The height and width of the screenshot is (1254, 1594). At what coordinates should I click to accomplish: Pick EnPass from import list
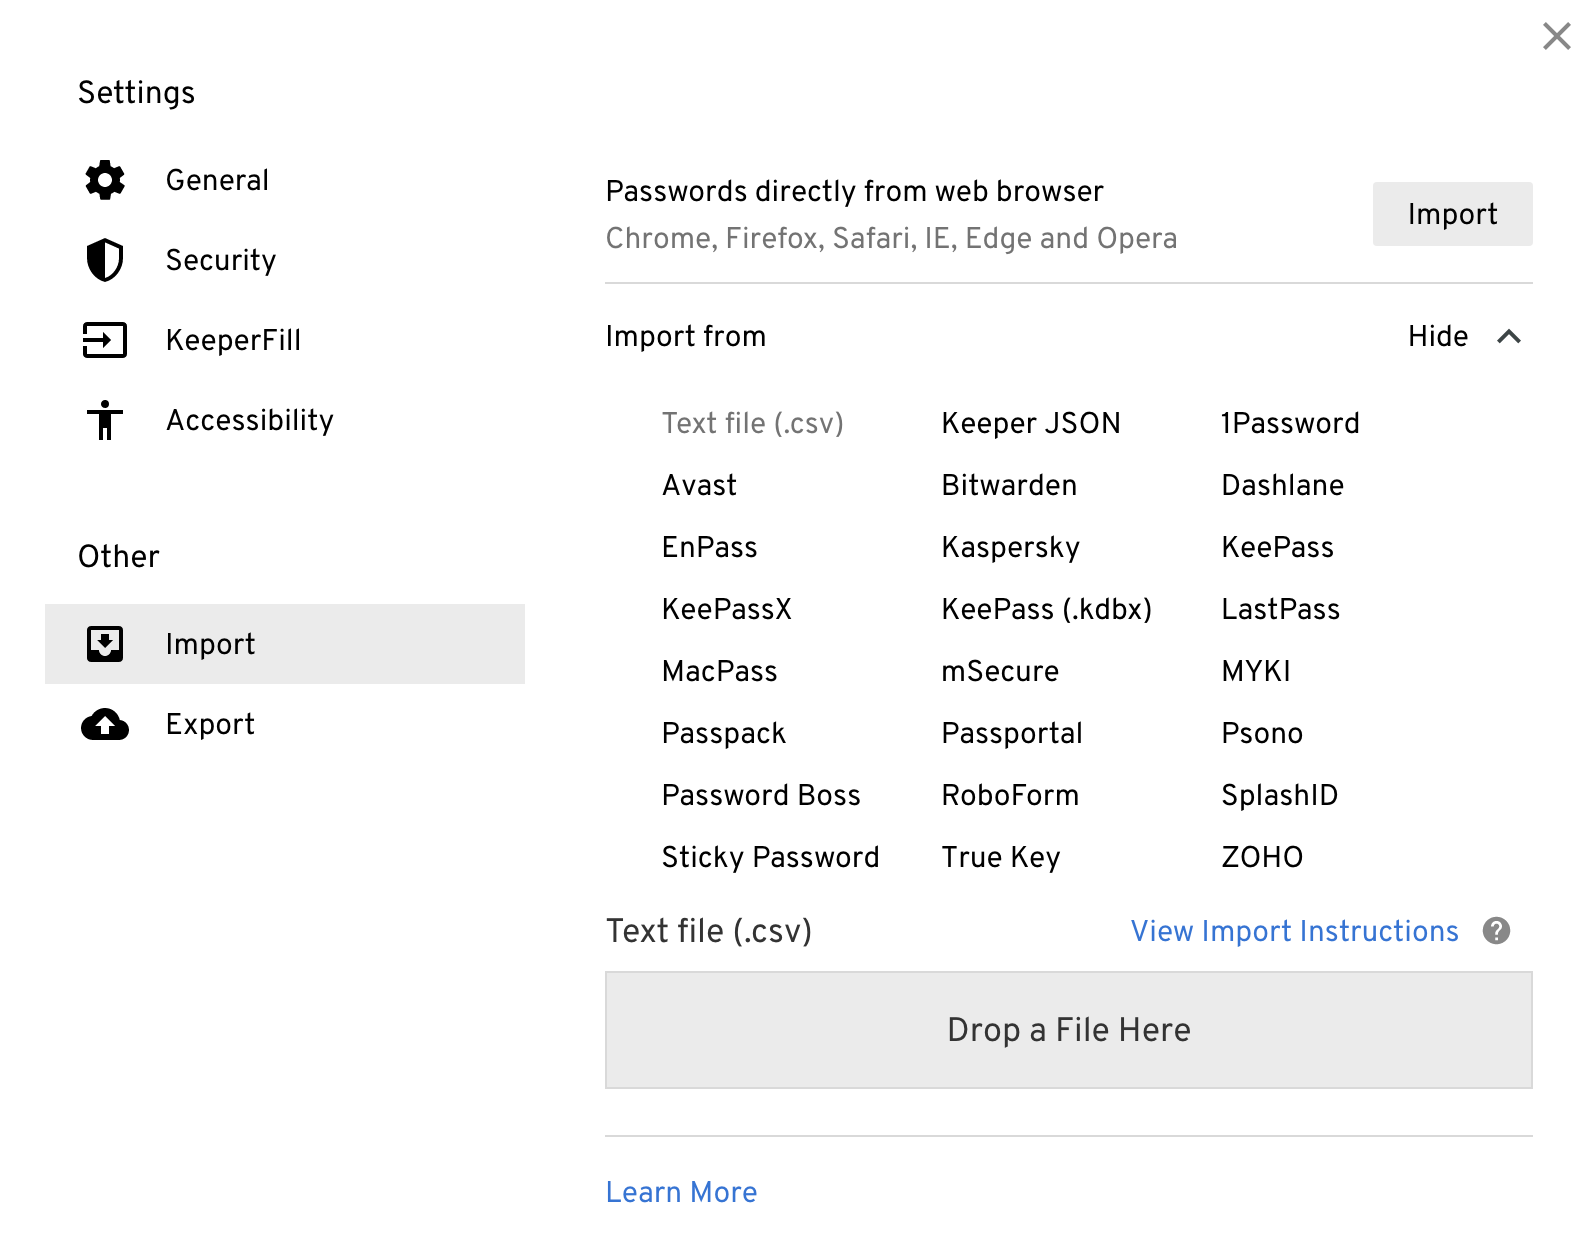point(710,547)
